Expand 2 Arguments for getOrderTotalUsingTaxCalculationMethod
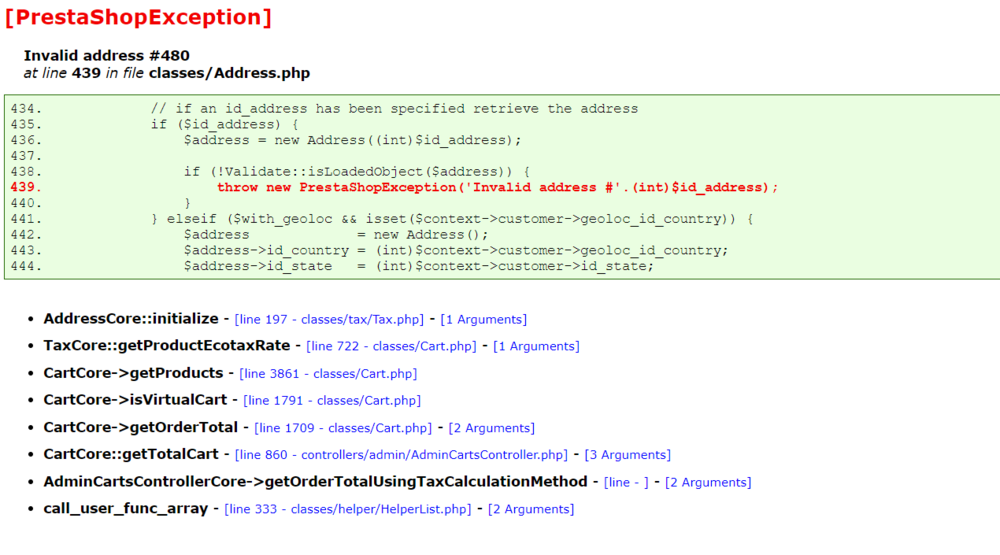Screen dimensions: 1000x555 [x=708, y=482]
